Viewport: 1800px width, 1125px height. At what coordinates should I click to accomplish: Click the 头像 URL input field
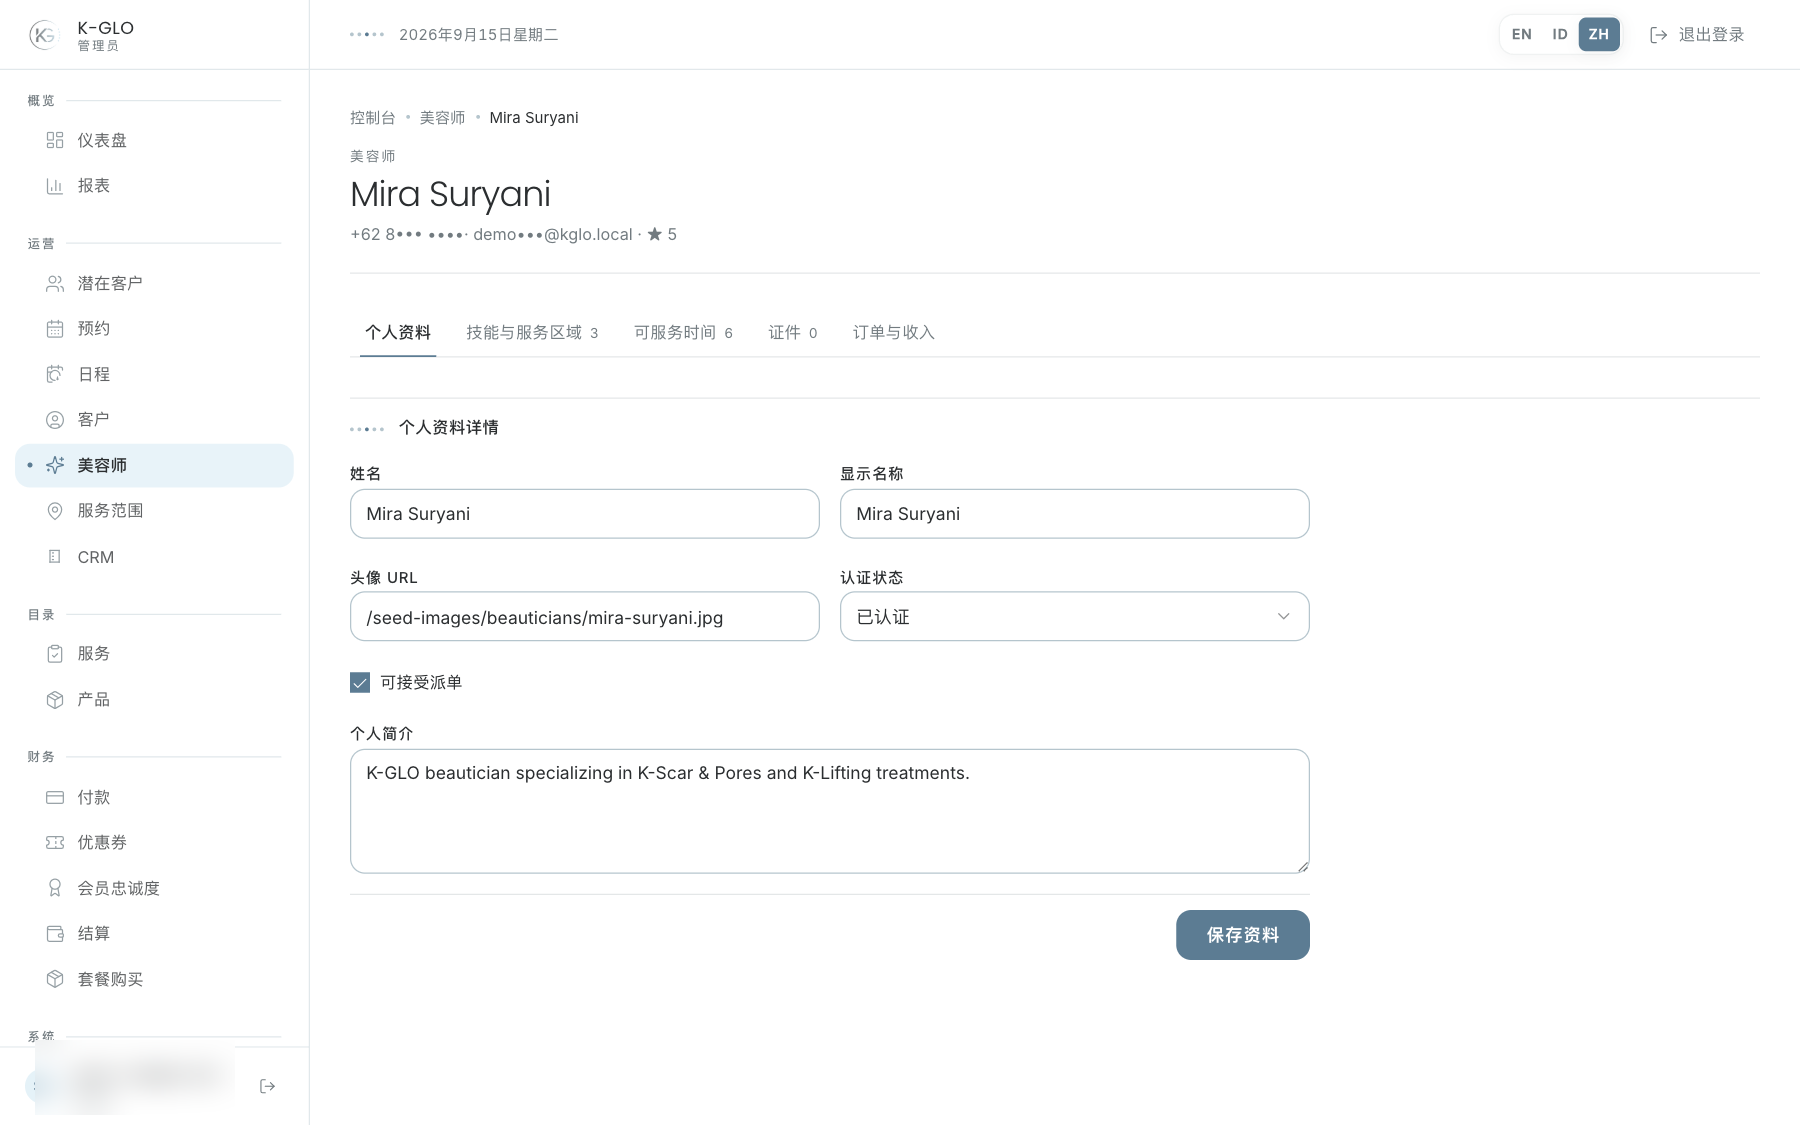coord(584,617)
